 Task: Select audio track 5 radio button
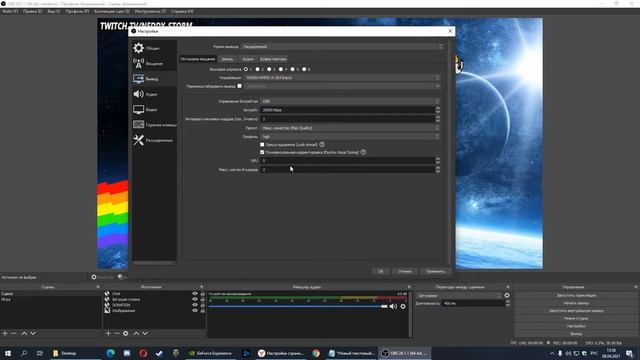point(292,69)
